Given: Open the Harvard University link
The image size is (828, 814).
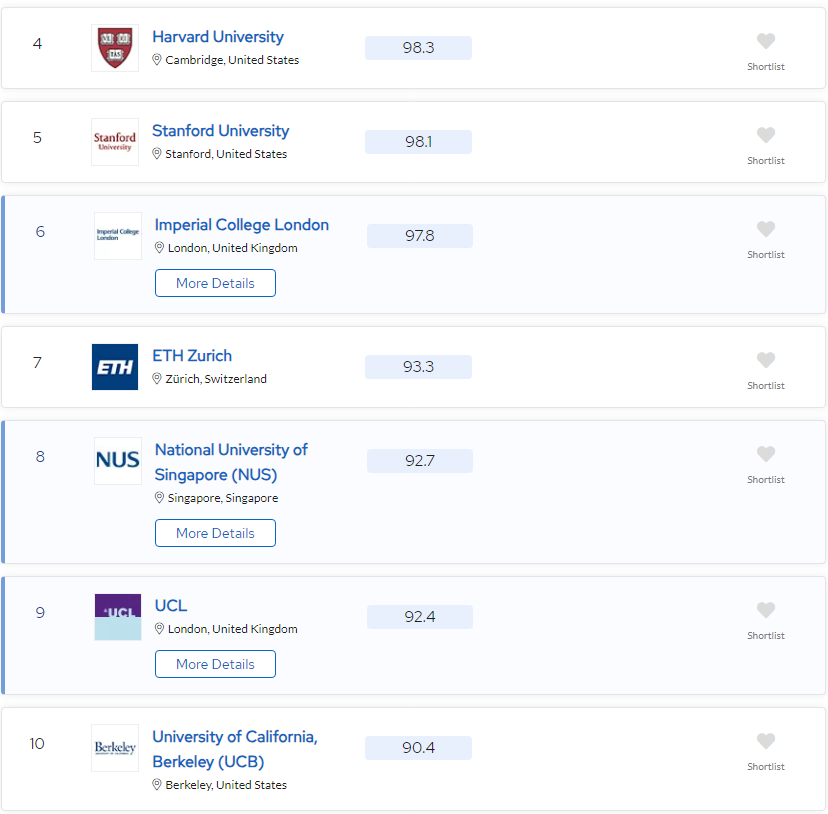Looking at the screenshot, I should 218,37.
